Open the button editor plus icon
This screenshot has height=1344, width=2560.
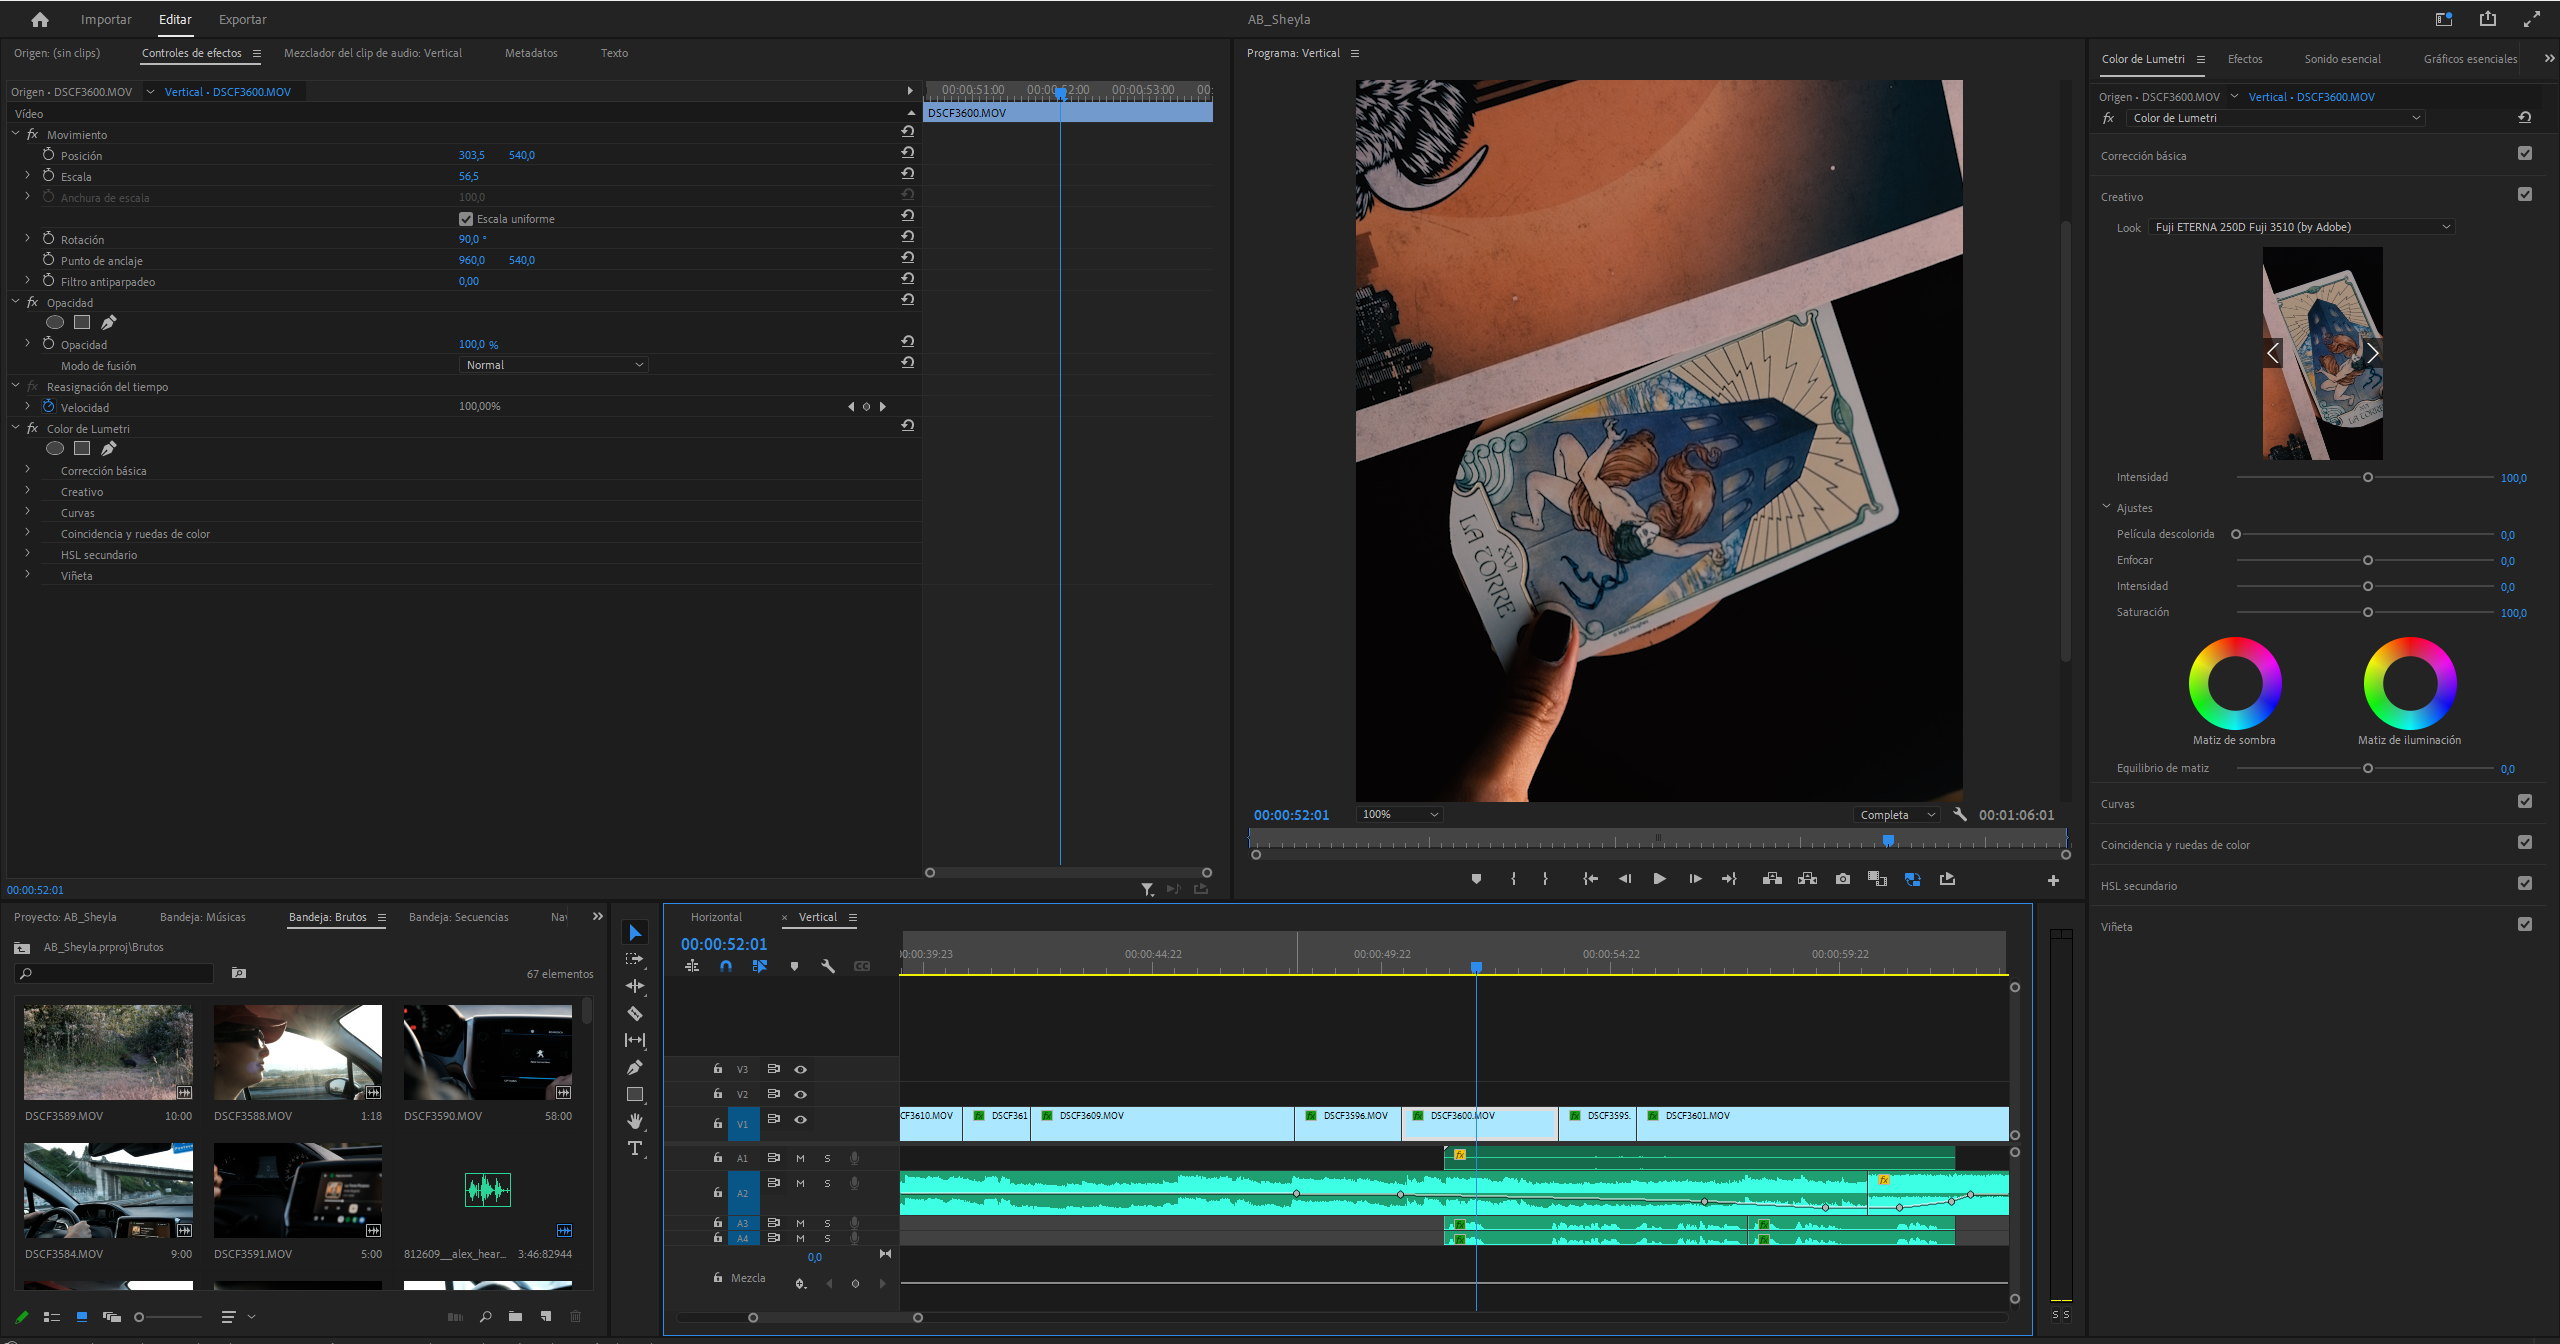(x=2053, y=880)
